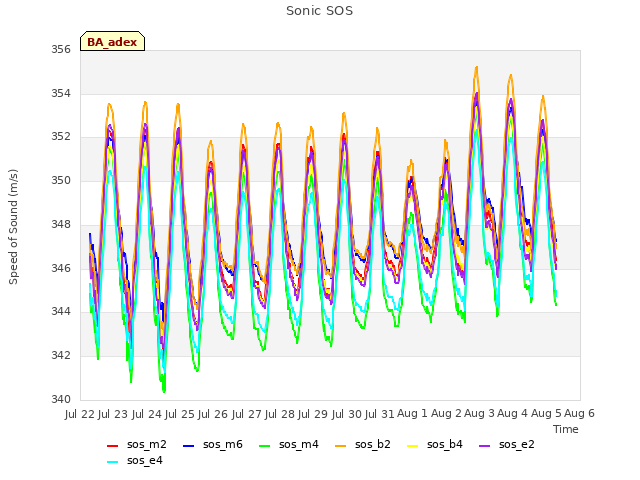Viewport: 640px width, 480px height.
Task: Click the green sos_m4 legend swatch
Action: (x=264, y=446)
